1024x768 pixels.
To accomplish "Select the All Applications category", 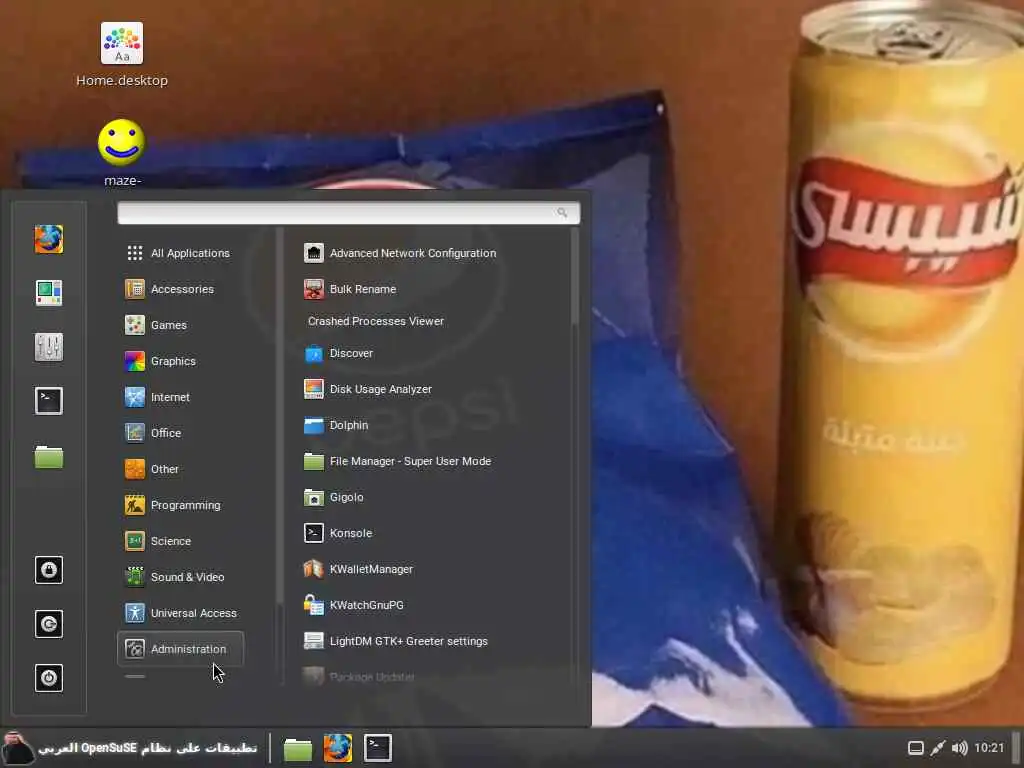I will pos(180,253).
